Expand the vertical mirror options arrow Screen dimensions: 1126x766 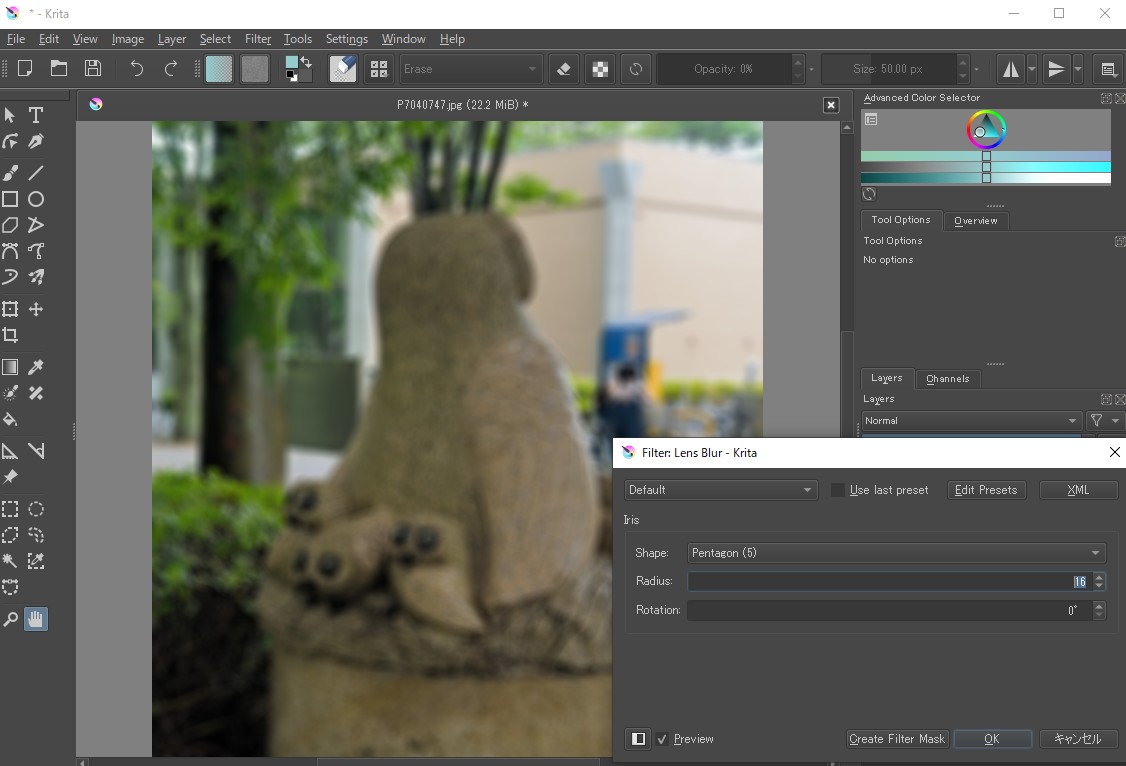click(1078, 69)
